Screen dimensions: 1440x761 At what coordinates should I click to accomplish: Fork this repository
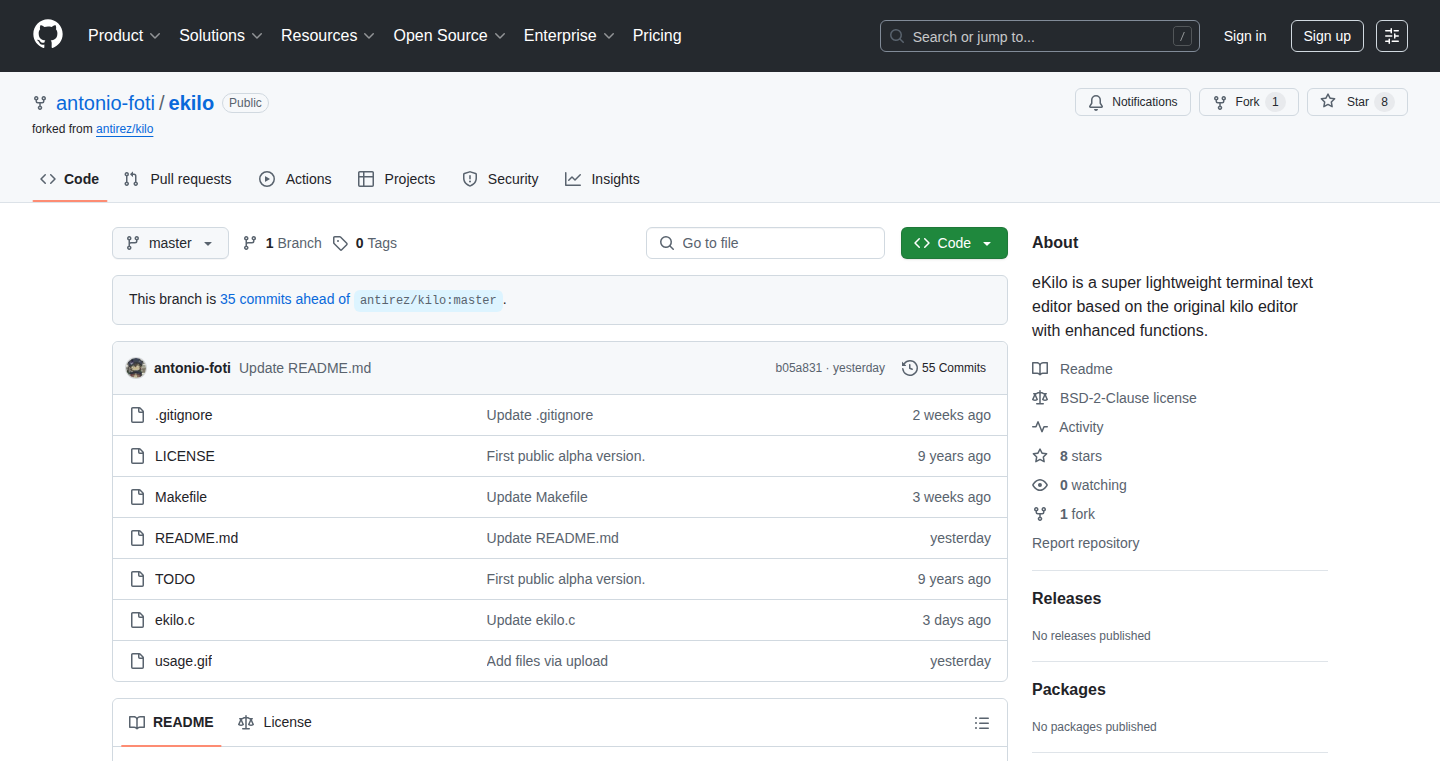[1248, 102]
